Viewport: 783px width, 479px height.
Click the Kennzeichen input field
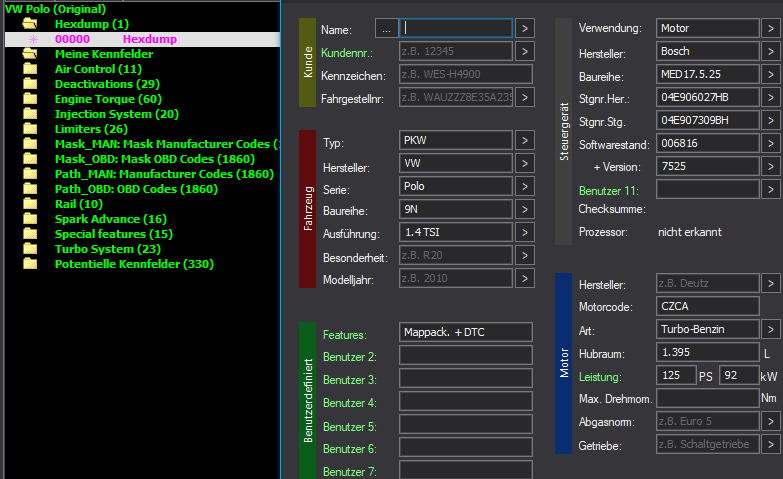pos(466,74)
